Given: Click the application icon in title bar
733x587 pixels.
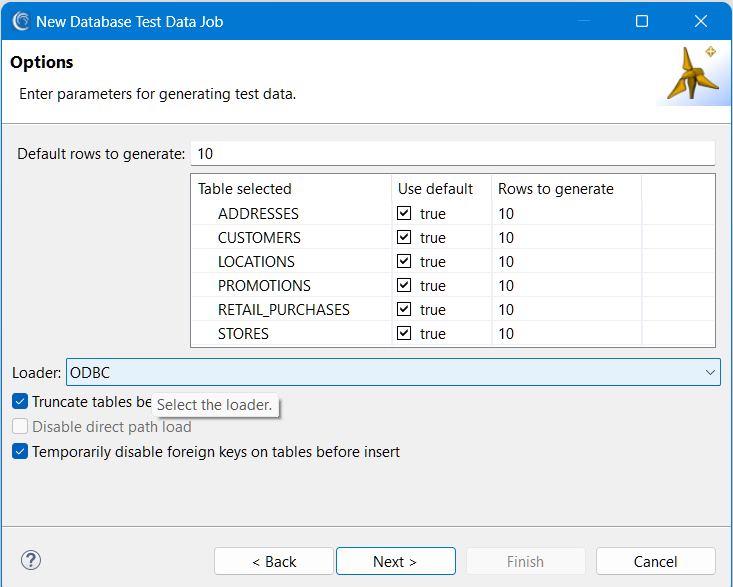Looking at the screenshot, I should point(21,21).
